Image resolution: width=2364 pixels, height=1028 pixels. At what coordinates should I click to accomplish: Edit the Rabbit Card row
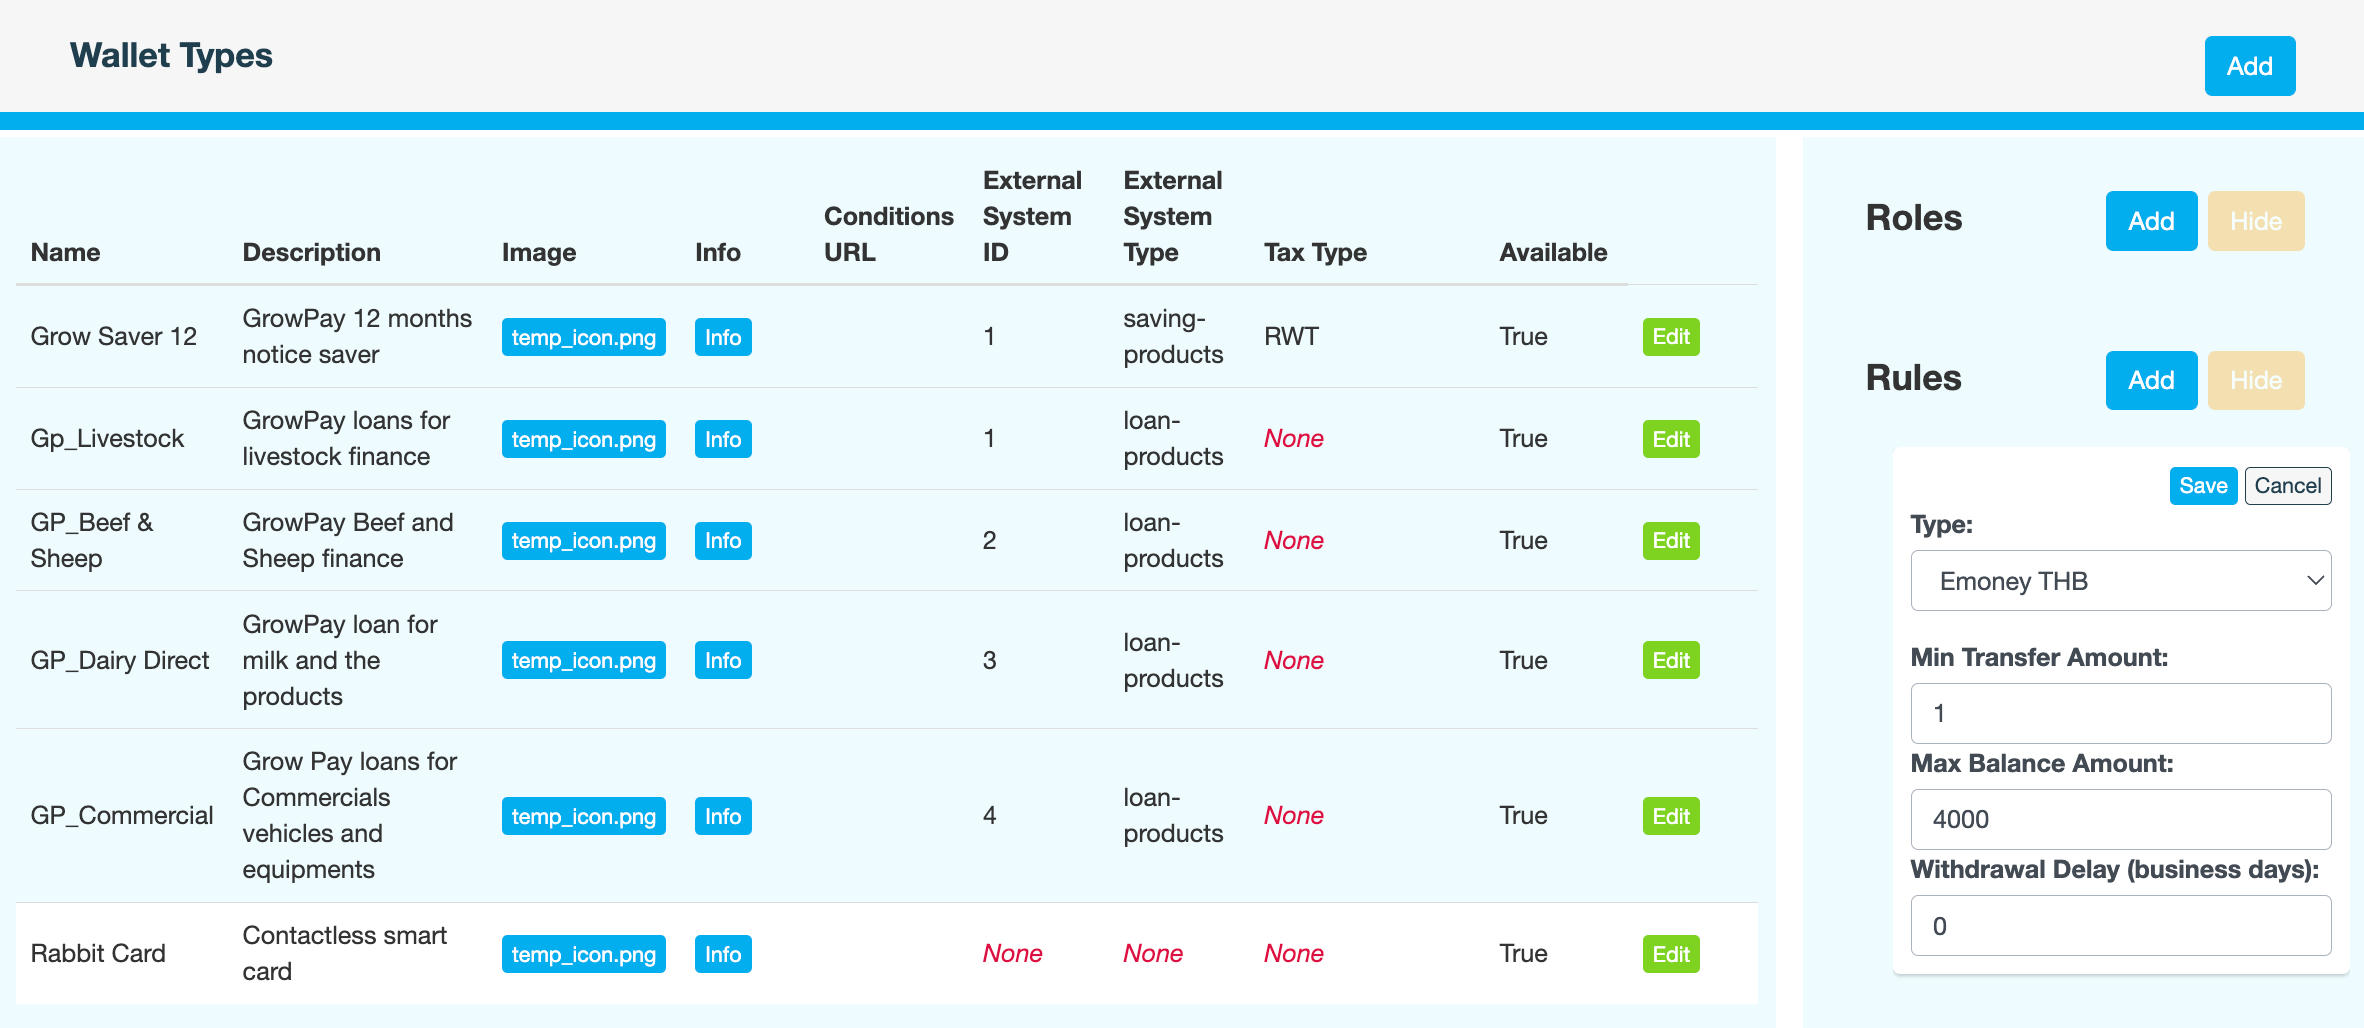[x=1670, y=954]
